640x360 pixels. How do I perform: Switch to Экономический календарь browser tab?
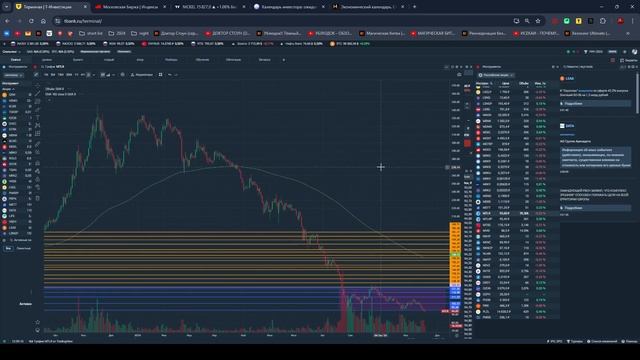click(x=367, y=7)
